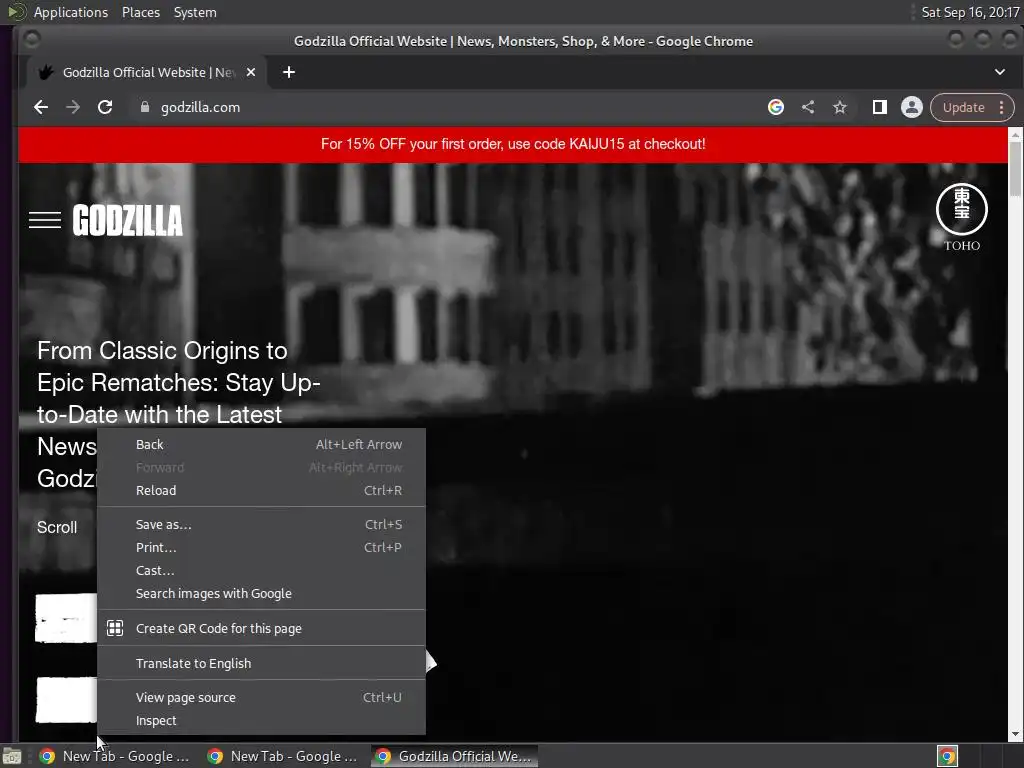Select the Godzilla Official Website tab
1024x768 pixels.
pos(146,72)
